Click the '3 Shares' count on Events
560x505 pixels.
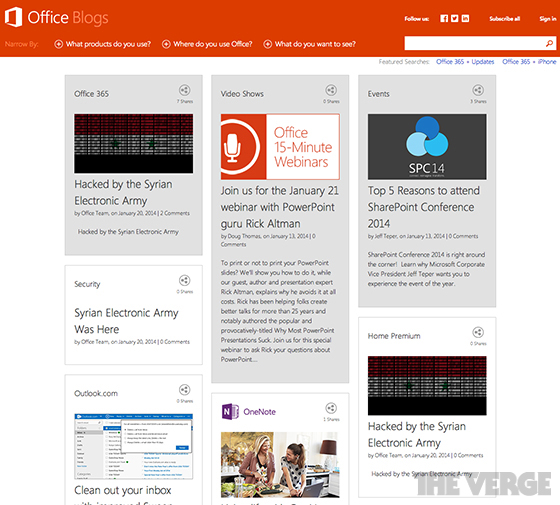coord(478,101)
